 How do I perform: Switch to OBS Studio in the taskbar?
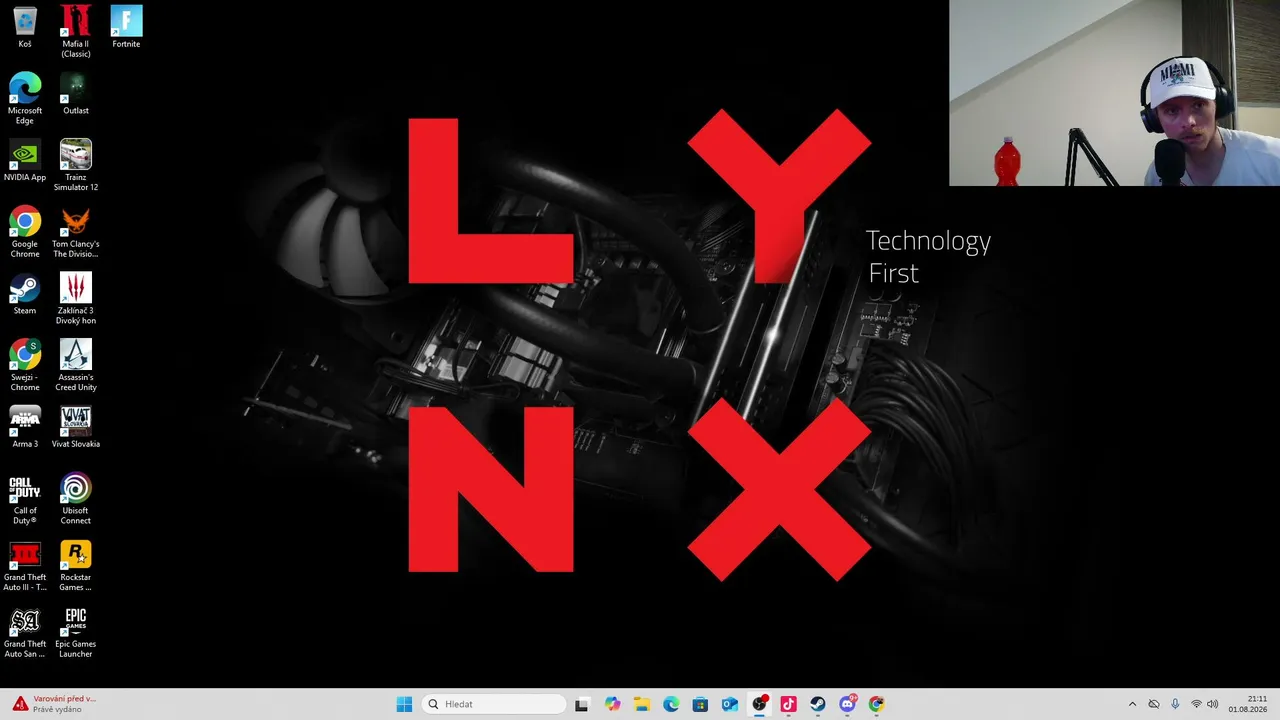[759, 704]
